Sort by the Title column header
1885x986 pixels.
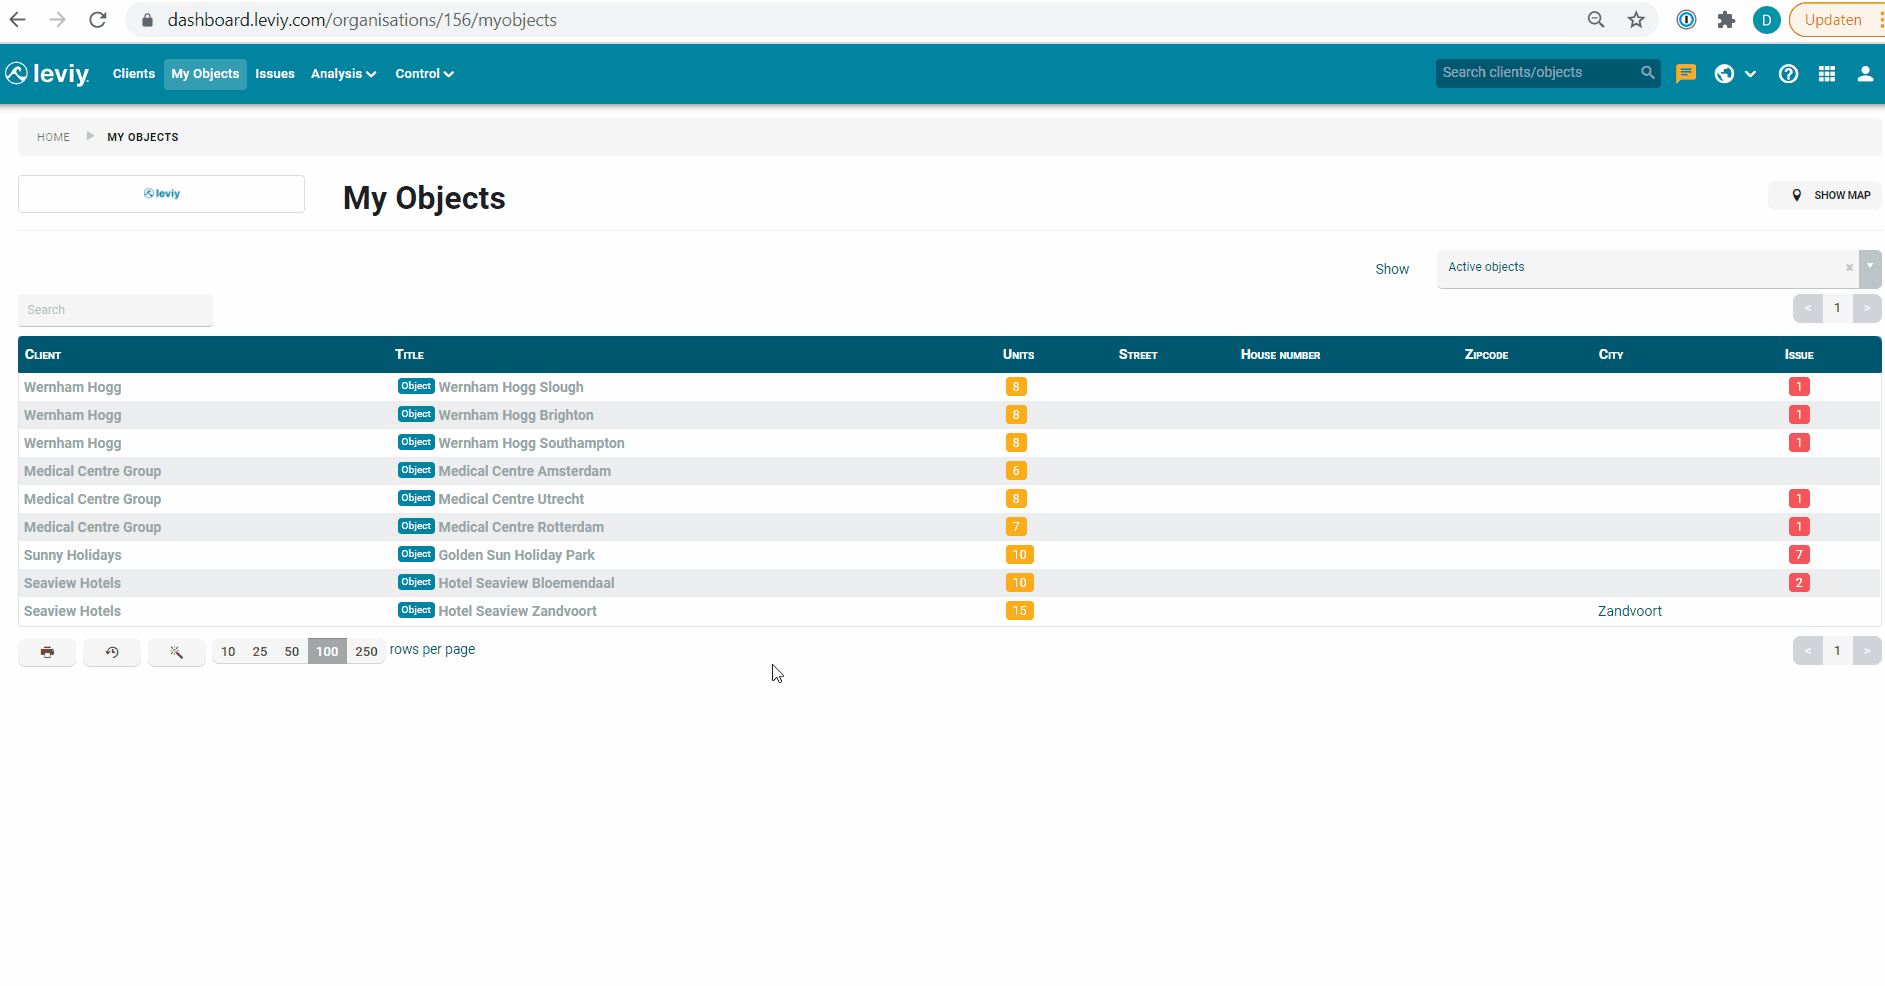tap(409, 355)
